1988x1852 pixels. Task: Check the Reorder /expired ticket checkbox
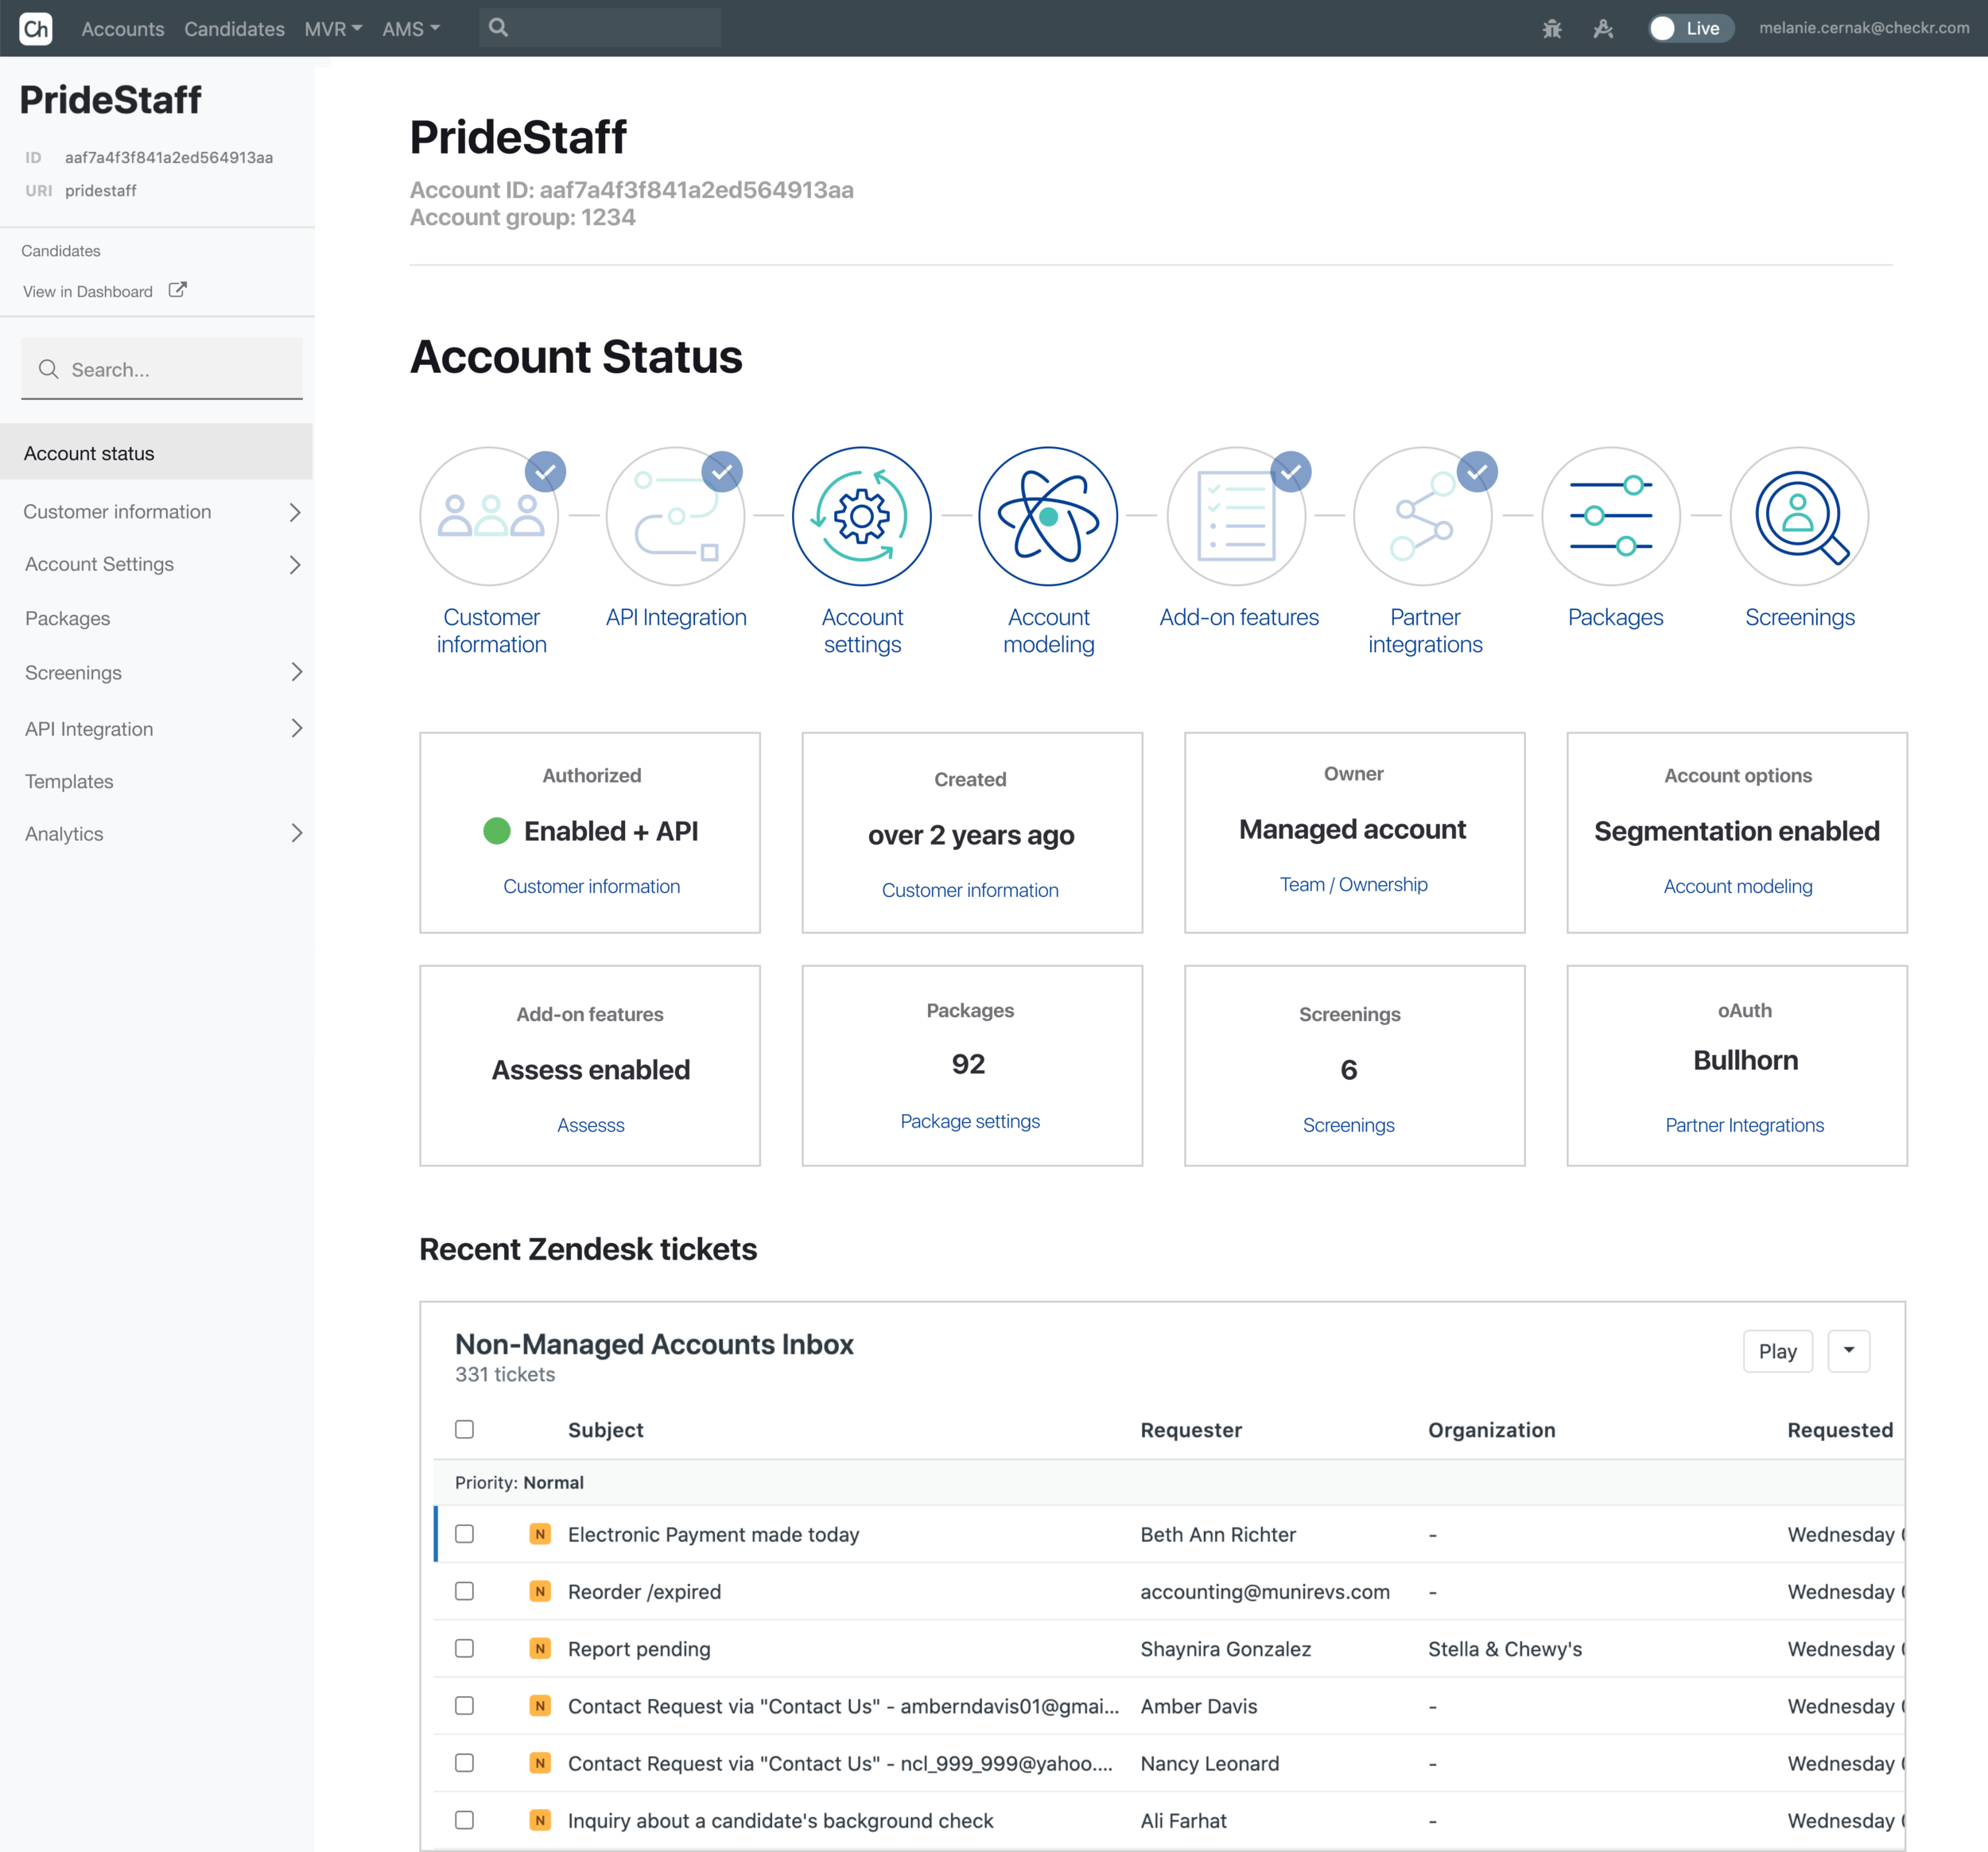tap(464, 1591)
